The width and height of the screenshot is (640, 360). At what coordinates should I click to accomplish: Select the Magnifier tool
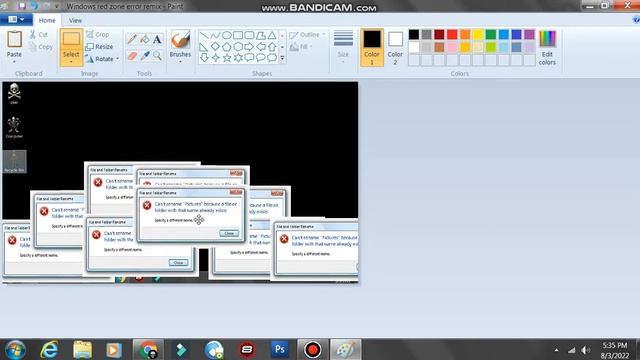click(157, 56)
